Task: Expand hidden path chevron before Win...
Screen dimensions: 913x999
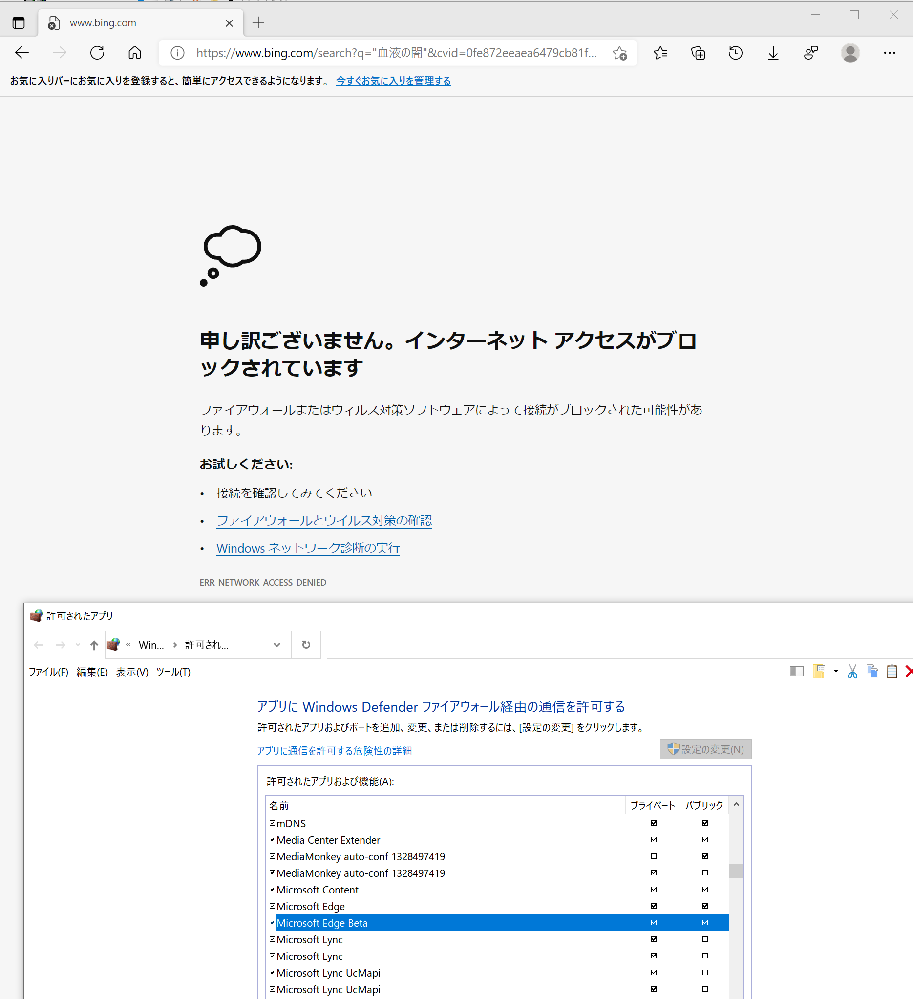Action: tap(128, 645)
